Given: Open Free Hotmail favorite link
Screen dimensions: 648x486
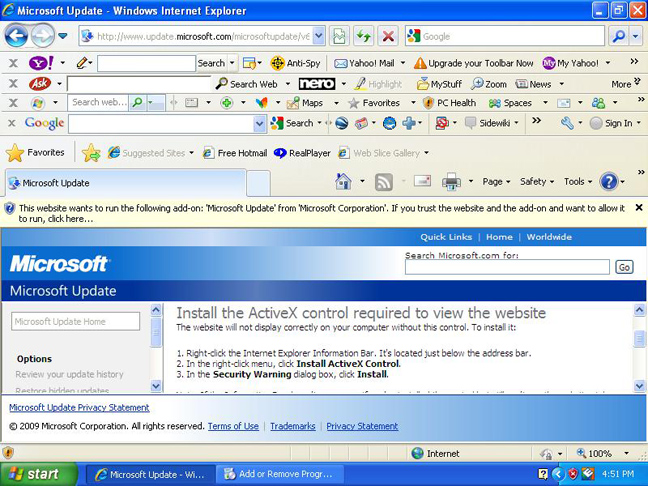Looking at the screenshot, I should [235, 153].
